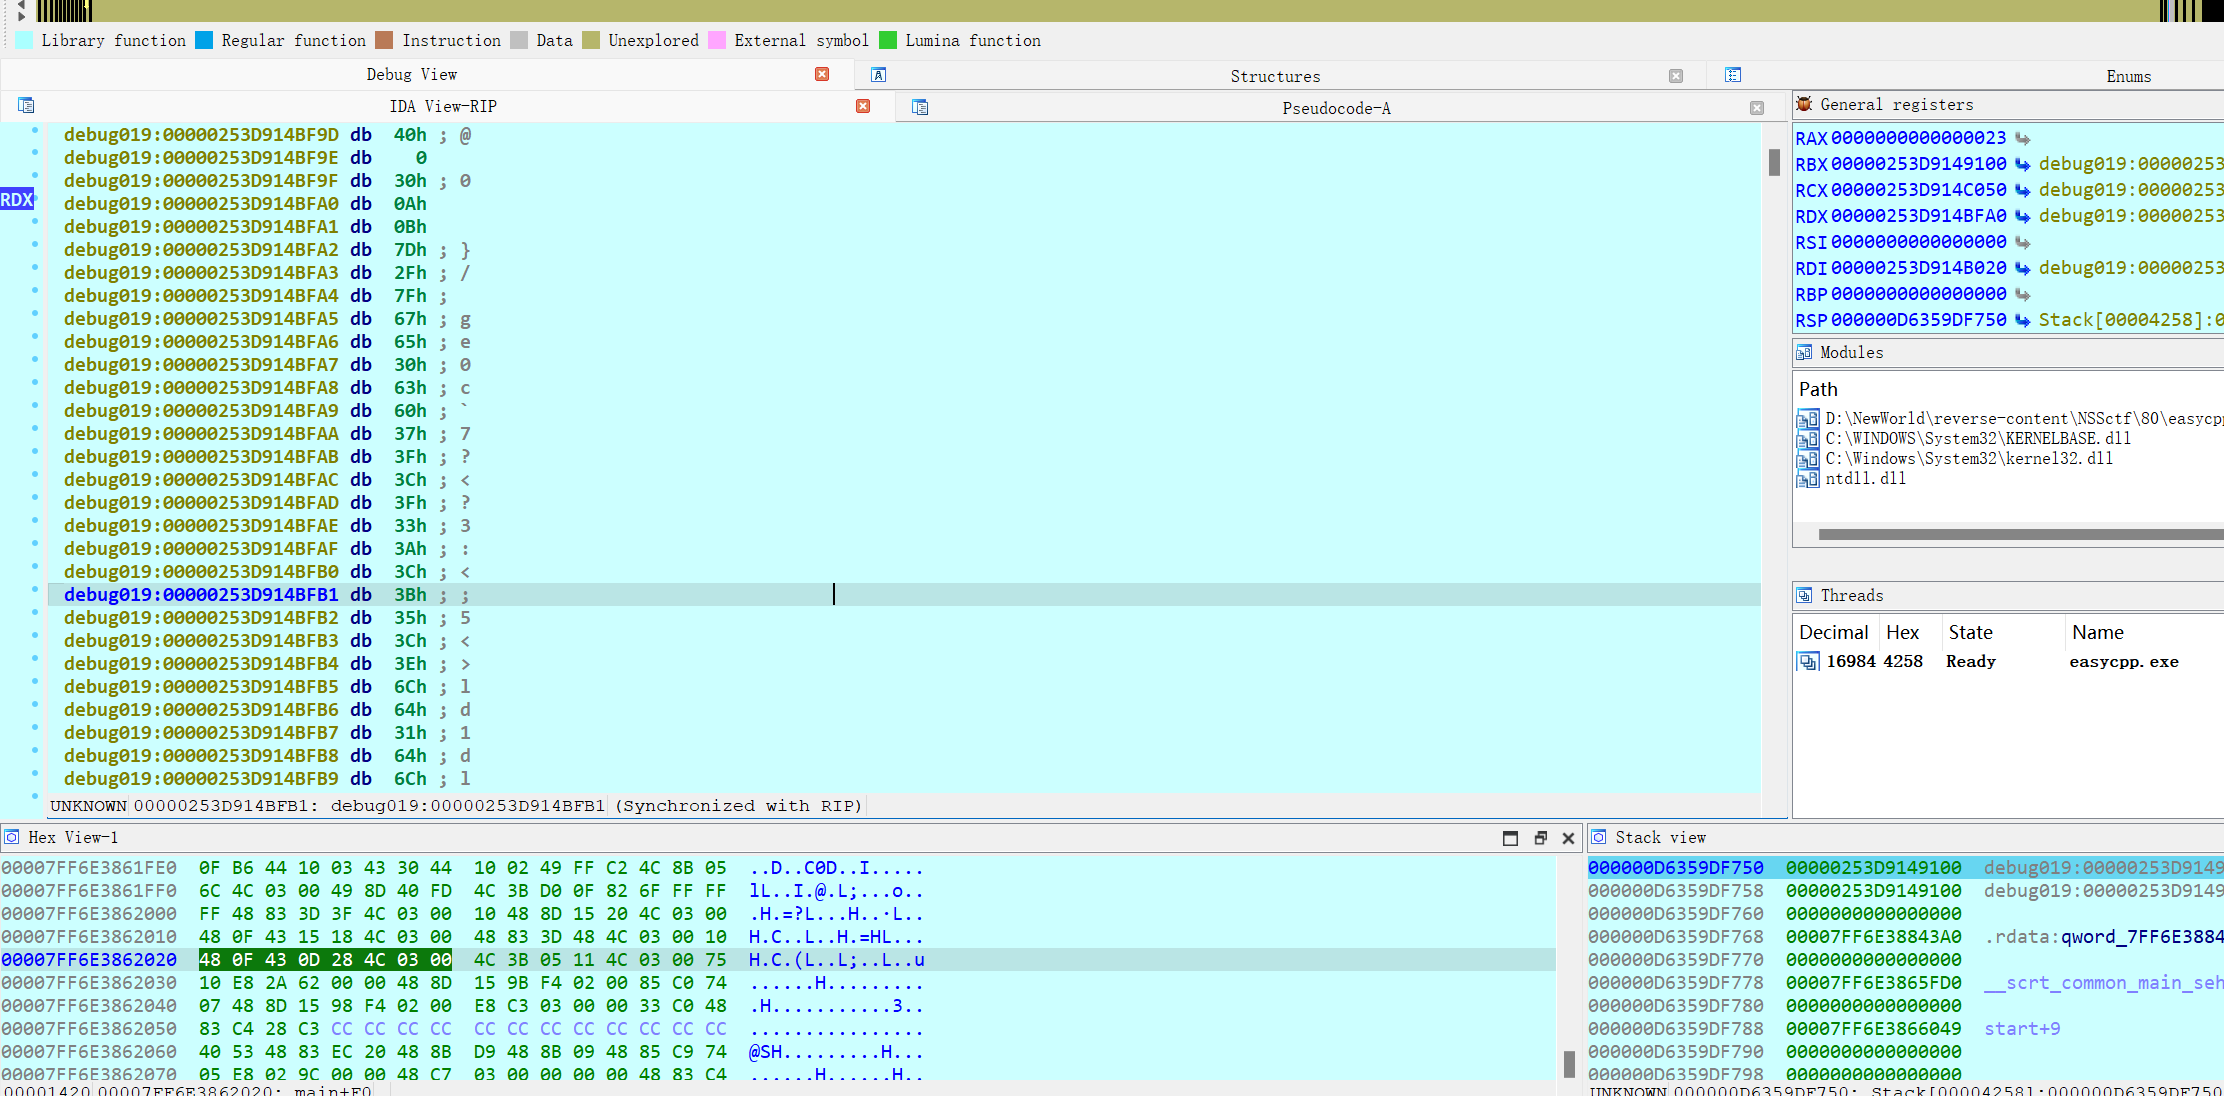Select the Debug View tab
The width and height of the screenshot is (2224, 1096).
(x=411, y=74)
